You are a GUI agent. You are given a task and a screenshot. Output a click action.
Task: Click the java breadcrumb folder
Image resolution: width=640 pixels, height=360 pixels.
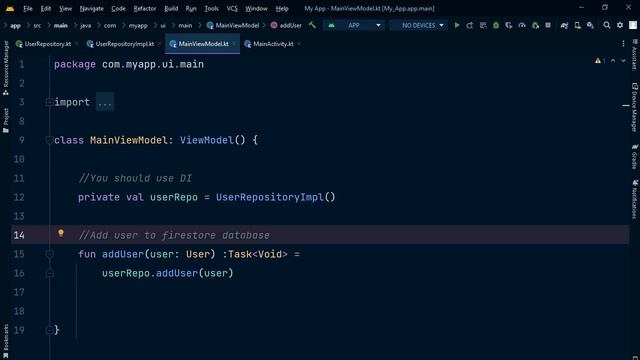[x=85, y=25]
